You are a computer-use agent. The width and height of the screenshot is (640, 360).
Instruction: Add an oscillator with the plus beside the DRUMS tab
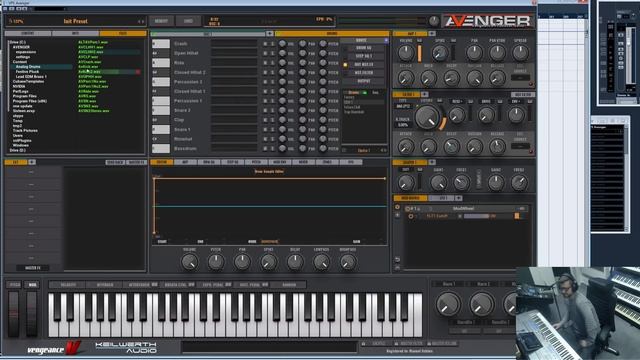coord(269,33)
